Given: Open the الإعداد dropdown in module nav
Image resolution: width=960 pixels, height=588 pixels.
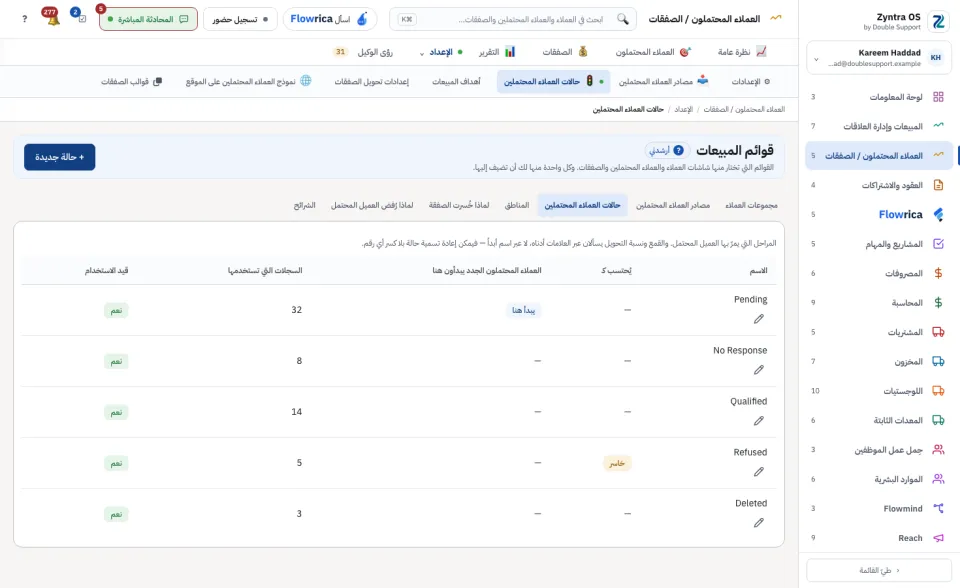Looking at the screenshot, I should [440, 52].
